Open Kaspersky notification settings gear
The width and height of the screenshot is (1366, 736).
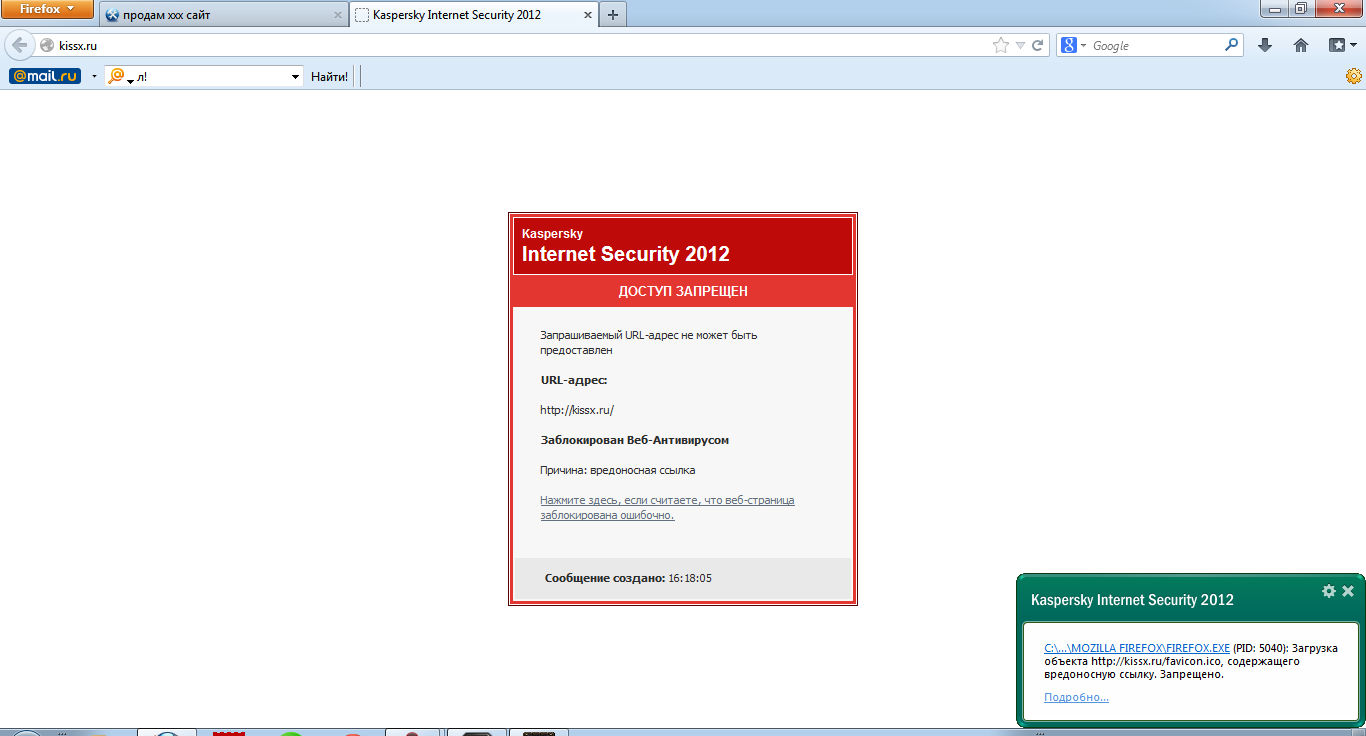pos(1329,591)
